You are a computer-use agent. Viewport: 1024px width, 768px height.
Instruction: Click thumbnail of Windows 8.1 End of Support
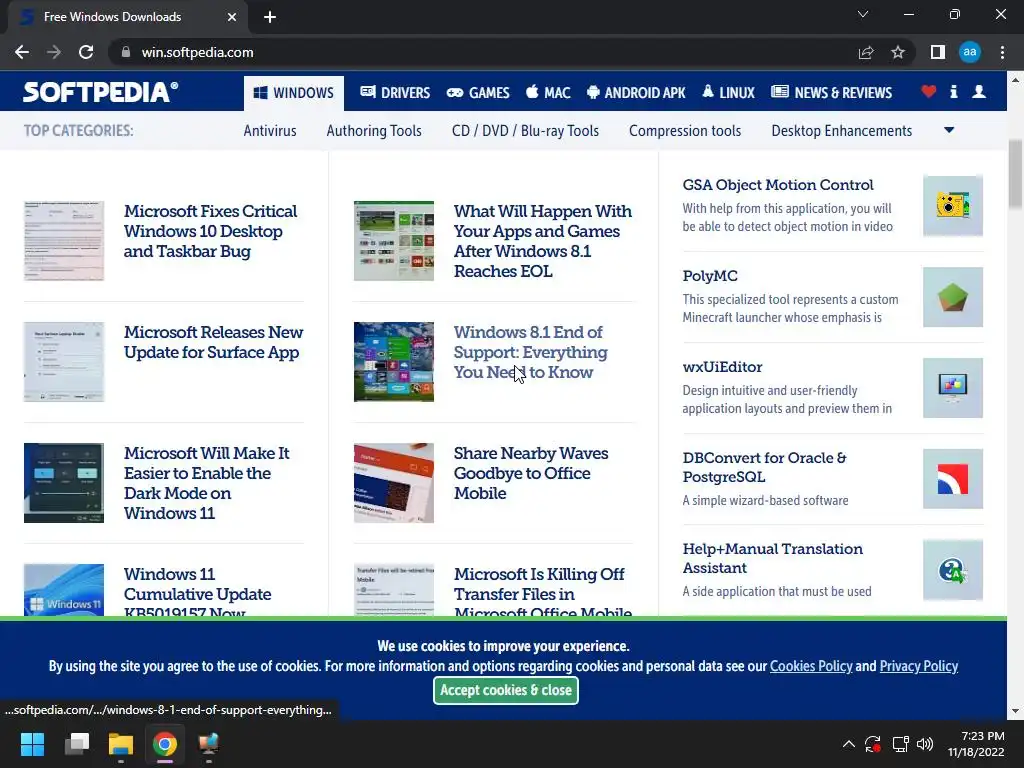click(x=394, y=362)
